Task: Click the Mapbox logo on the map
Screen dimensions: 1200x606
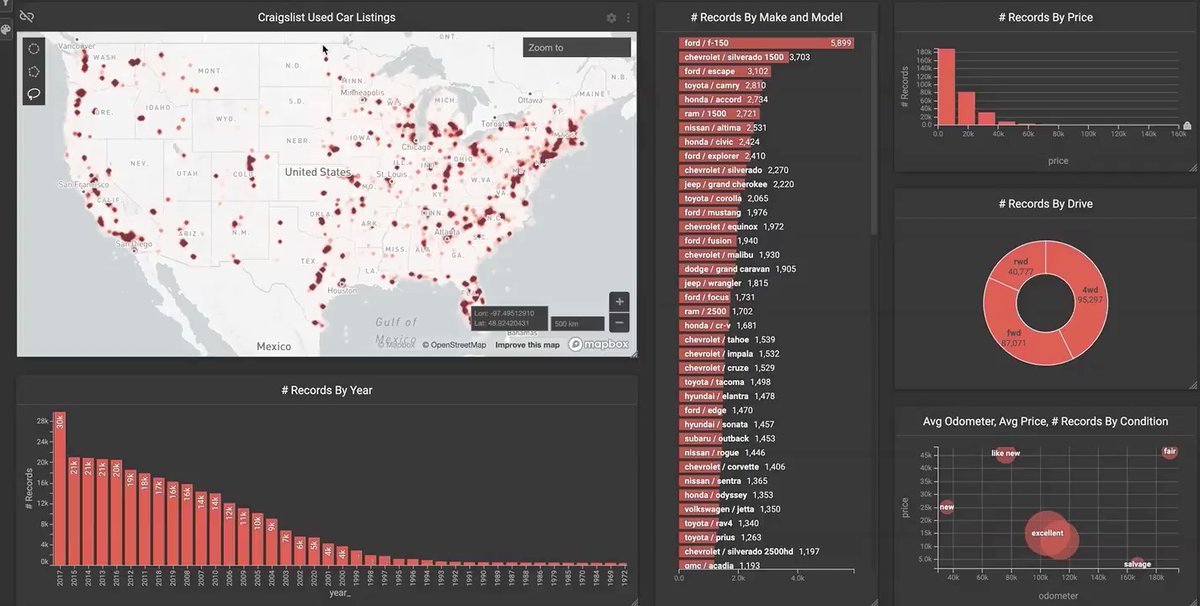Action: (x=600, y=345)
